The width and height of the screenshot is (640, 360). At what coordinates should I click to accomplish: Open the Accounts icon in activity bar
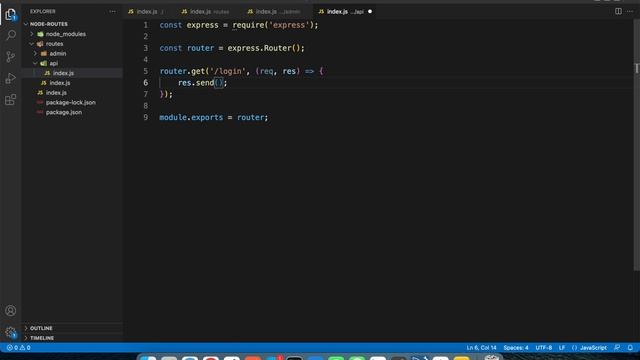coord(11,311)
